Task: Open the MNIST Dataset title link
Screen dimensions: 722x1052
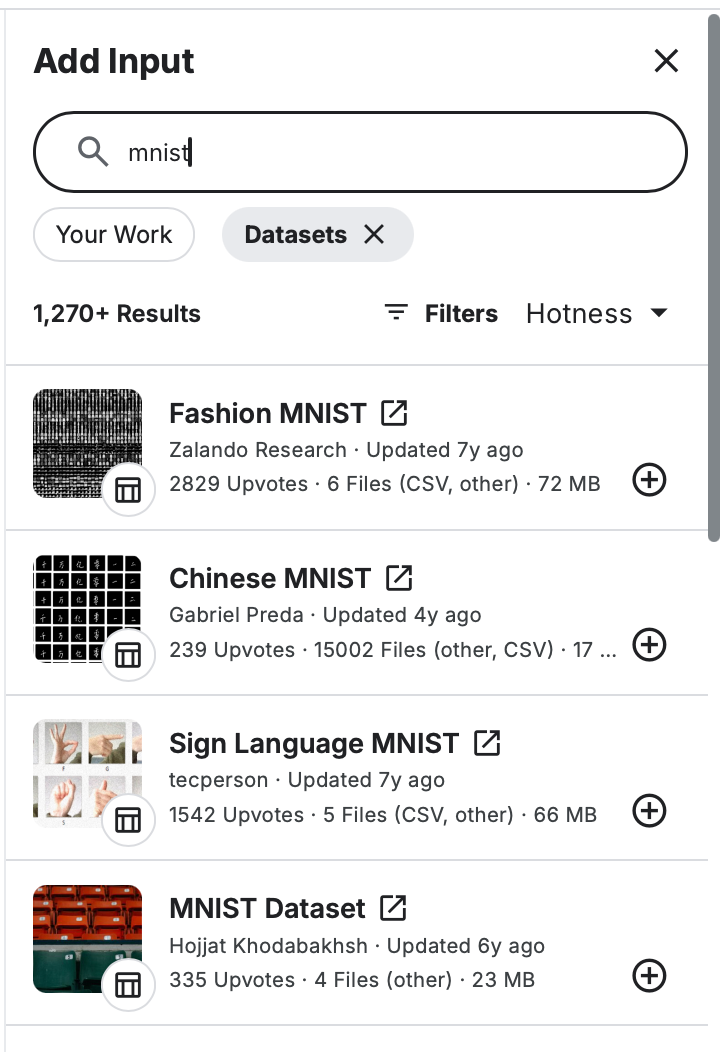Action: click(267, 908)
